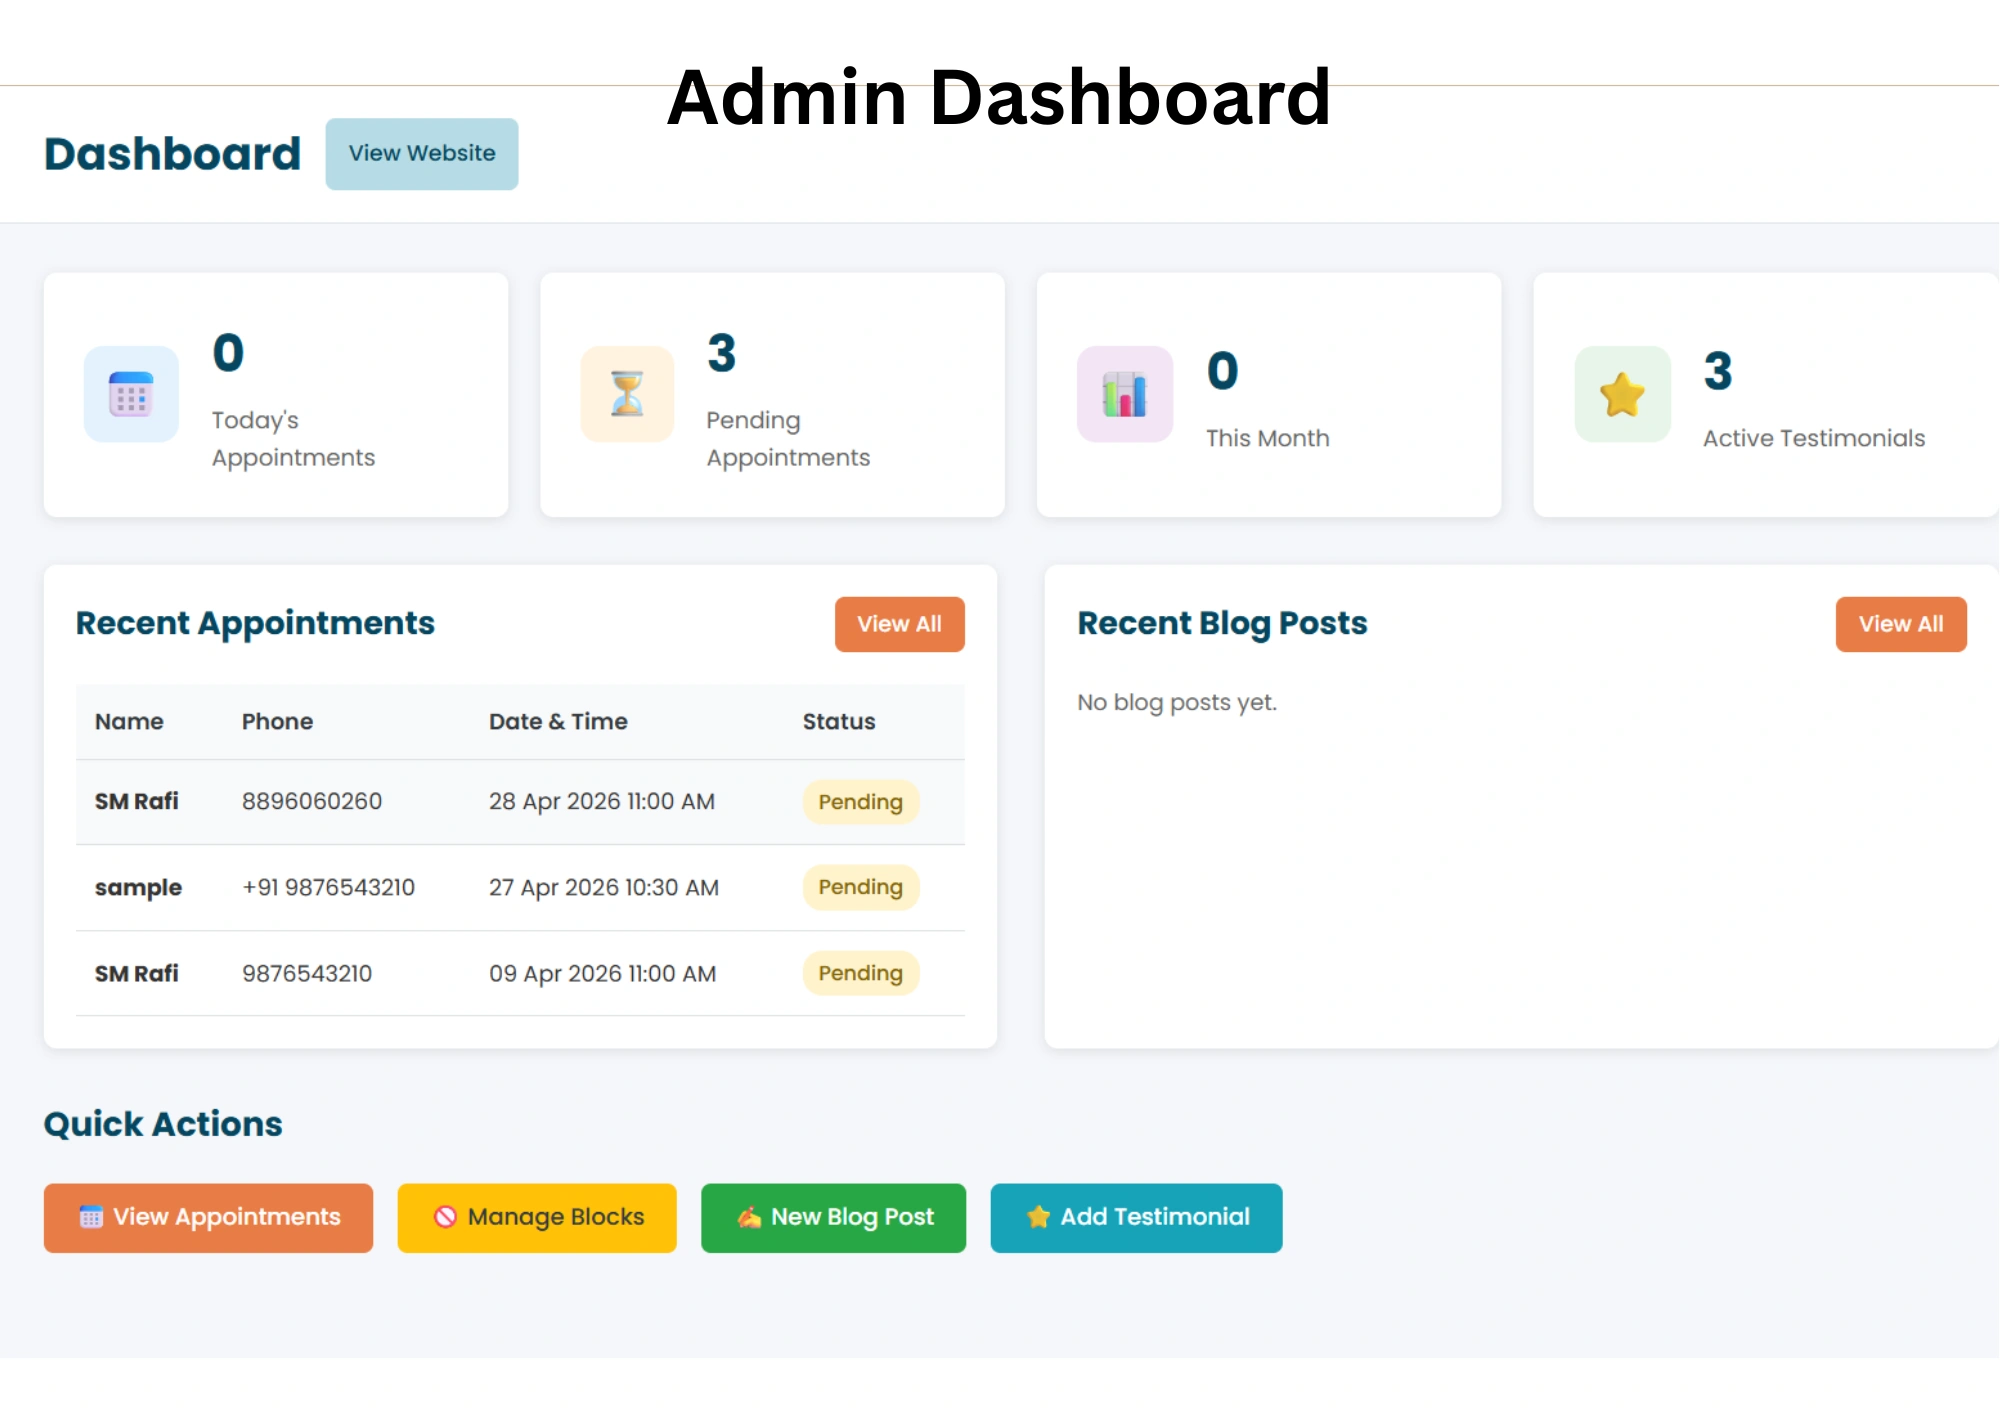Screen dimensions: 2000x1414
Task: Click the Pending badge for 27 Apr 2026
Action: [x=861, y=887]
